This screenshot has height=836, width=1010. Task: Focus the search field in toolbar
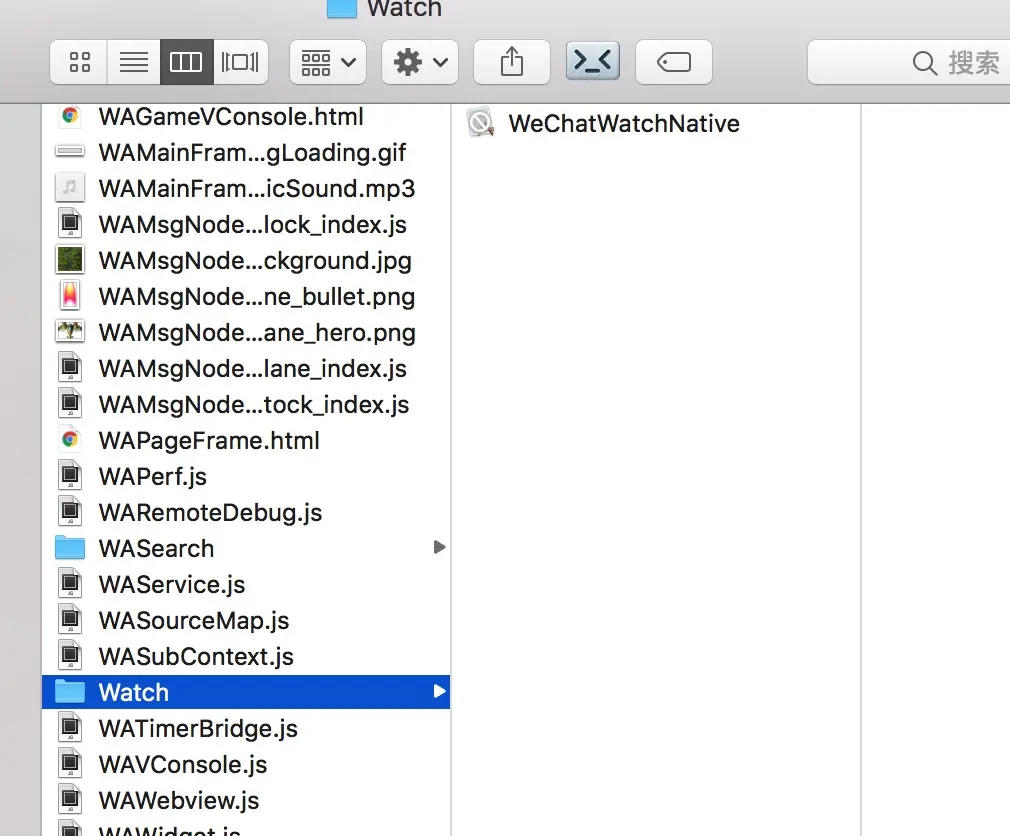coord(908,62)
